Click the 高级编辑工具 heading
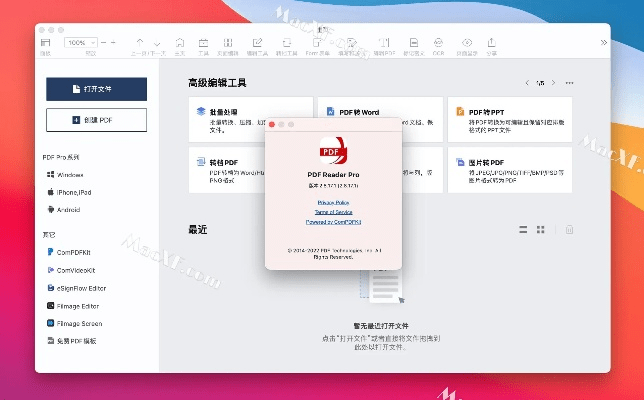This screenshot has width=644, height=400. click(x=217, y=83)
